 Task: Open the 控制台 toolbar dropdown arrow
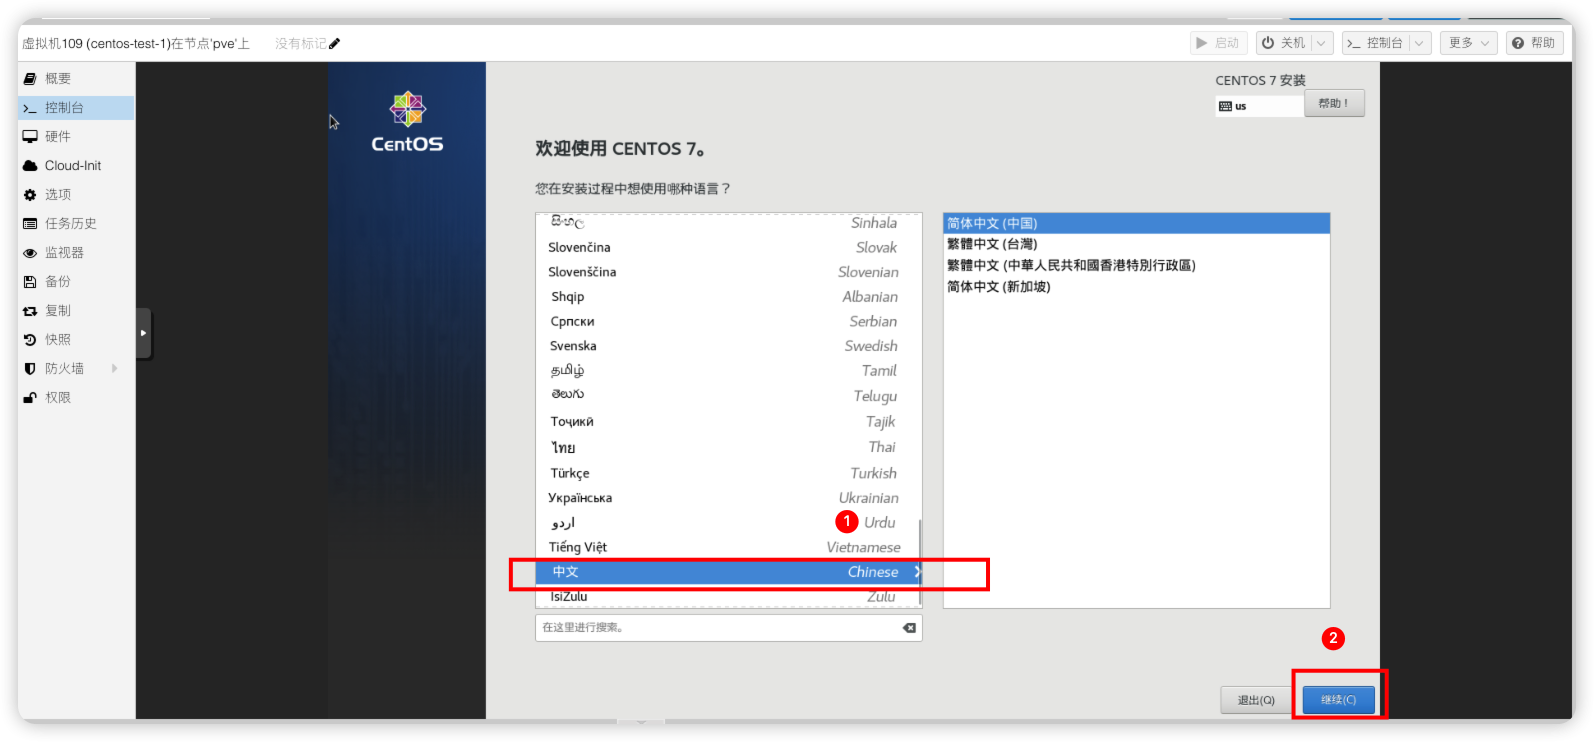pos(1419,43)
